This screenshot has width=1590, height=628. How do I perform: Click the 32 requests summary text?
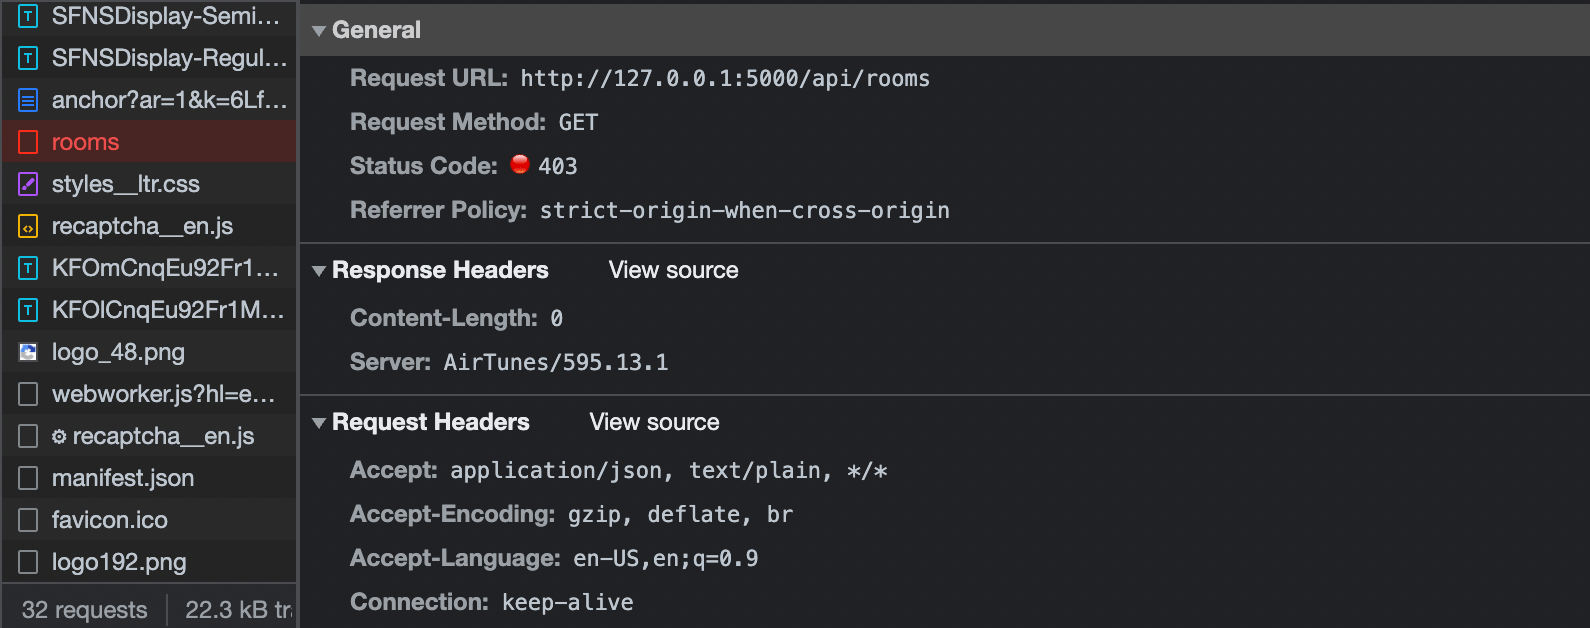[x=84, y=609]
